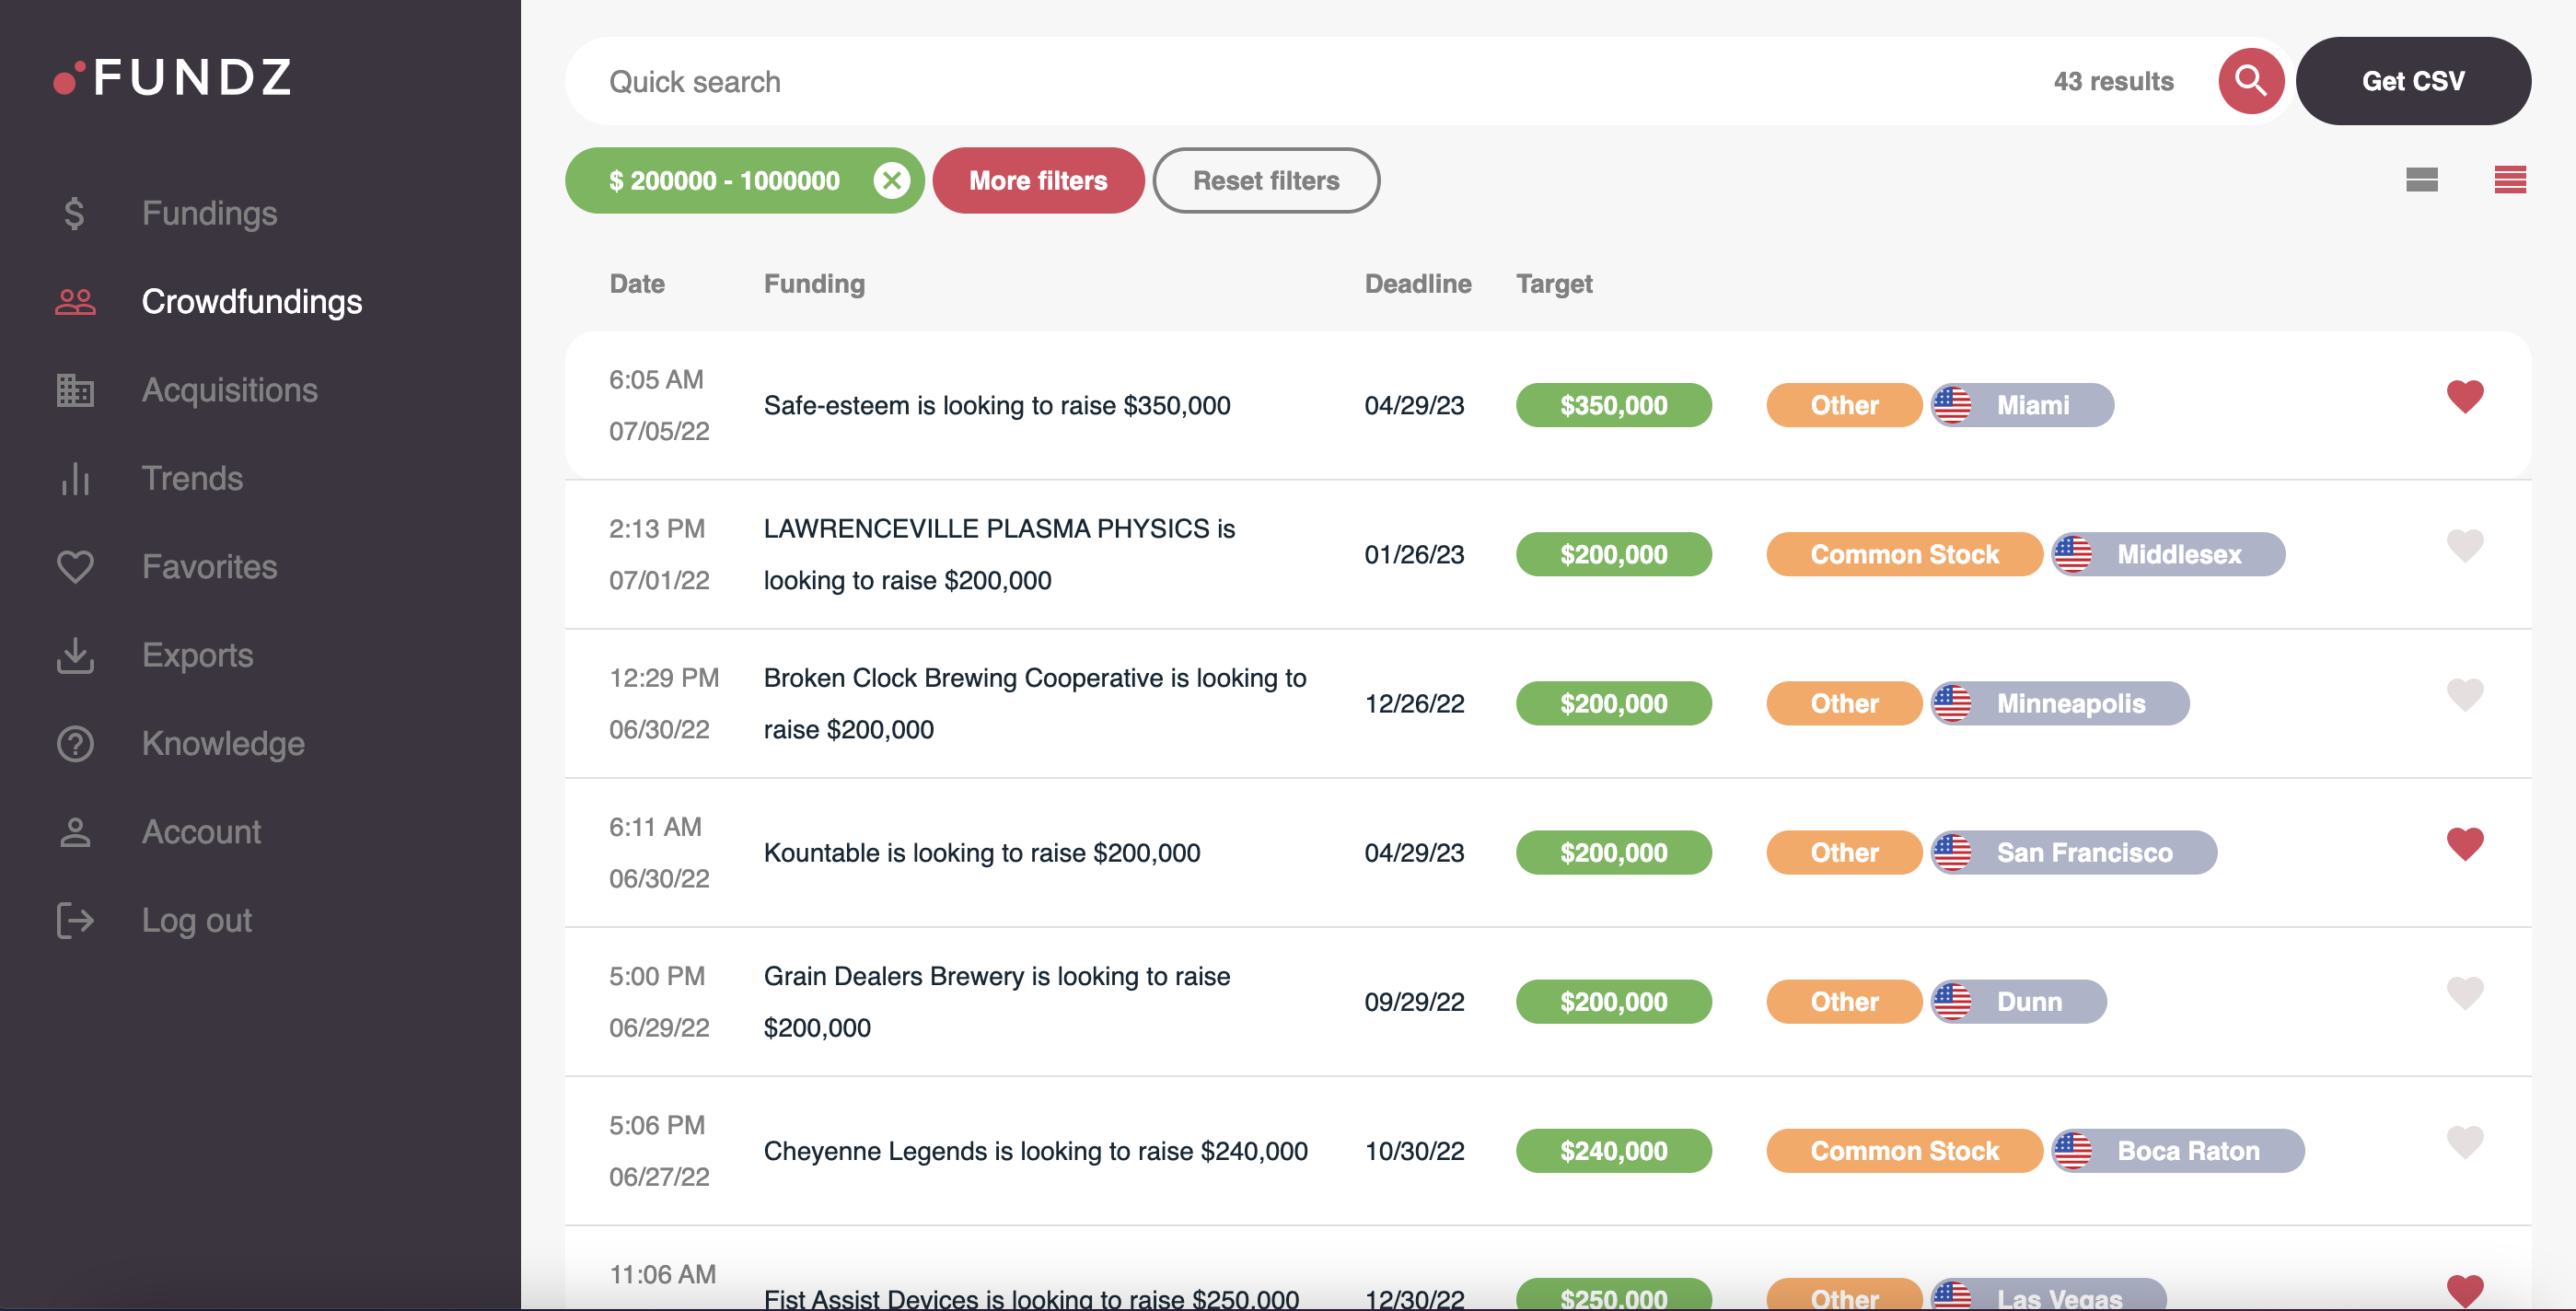Click the Account person icon
Viewport: 2576px width, 1311px height.
(x=74, y=831)
